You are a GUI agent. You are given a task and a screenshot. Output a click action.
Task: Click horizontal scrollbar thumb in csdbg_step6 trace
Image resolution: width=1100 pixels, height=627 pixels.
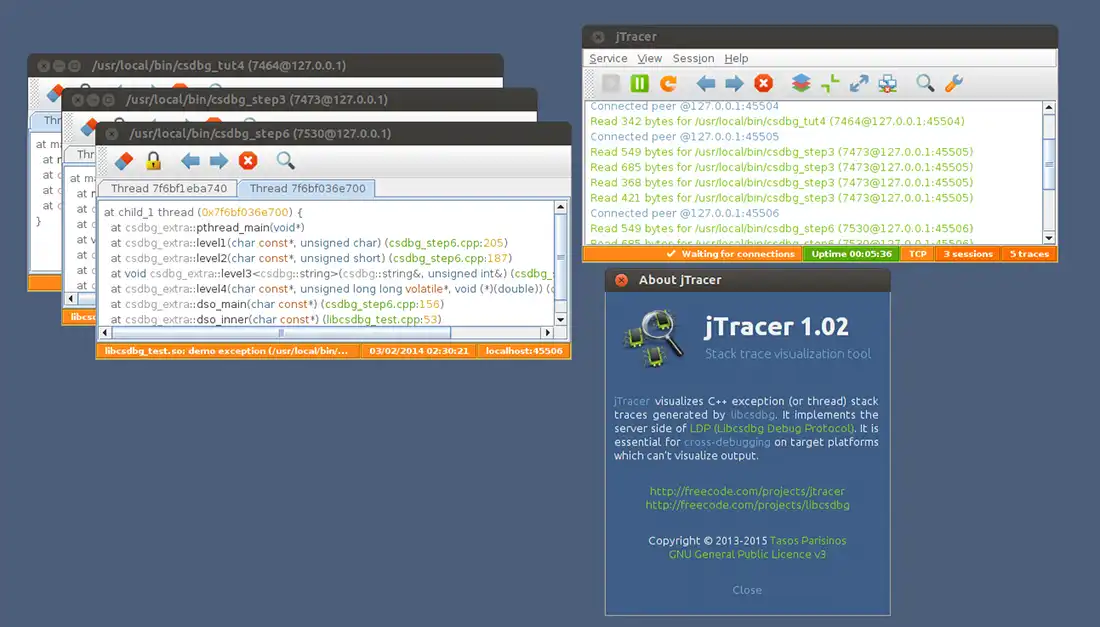[281, 332]
